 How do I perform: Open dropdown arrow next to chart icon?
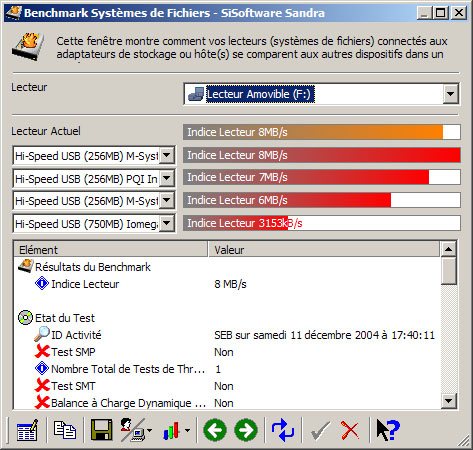[188, 431]
